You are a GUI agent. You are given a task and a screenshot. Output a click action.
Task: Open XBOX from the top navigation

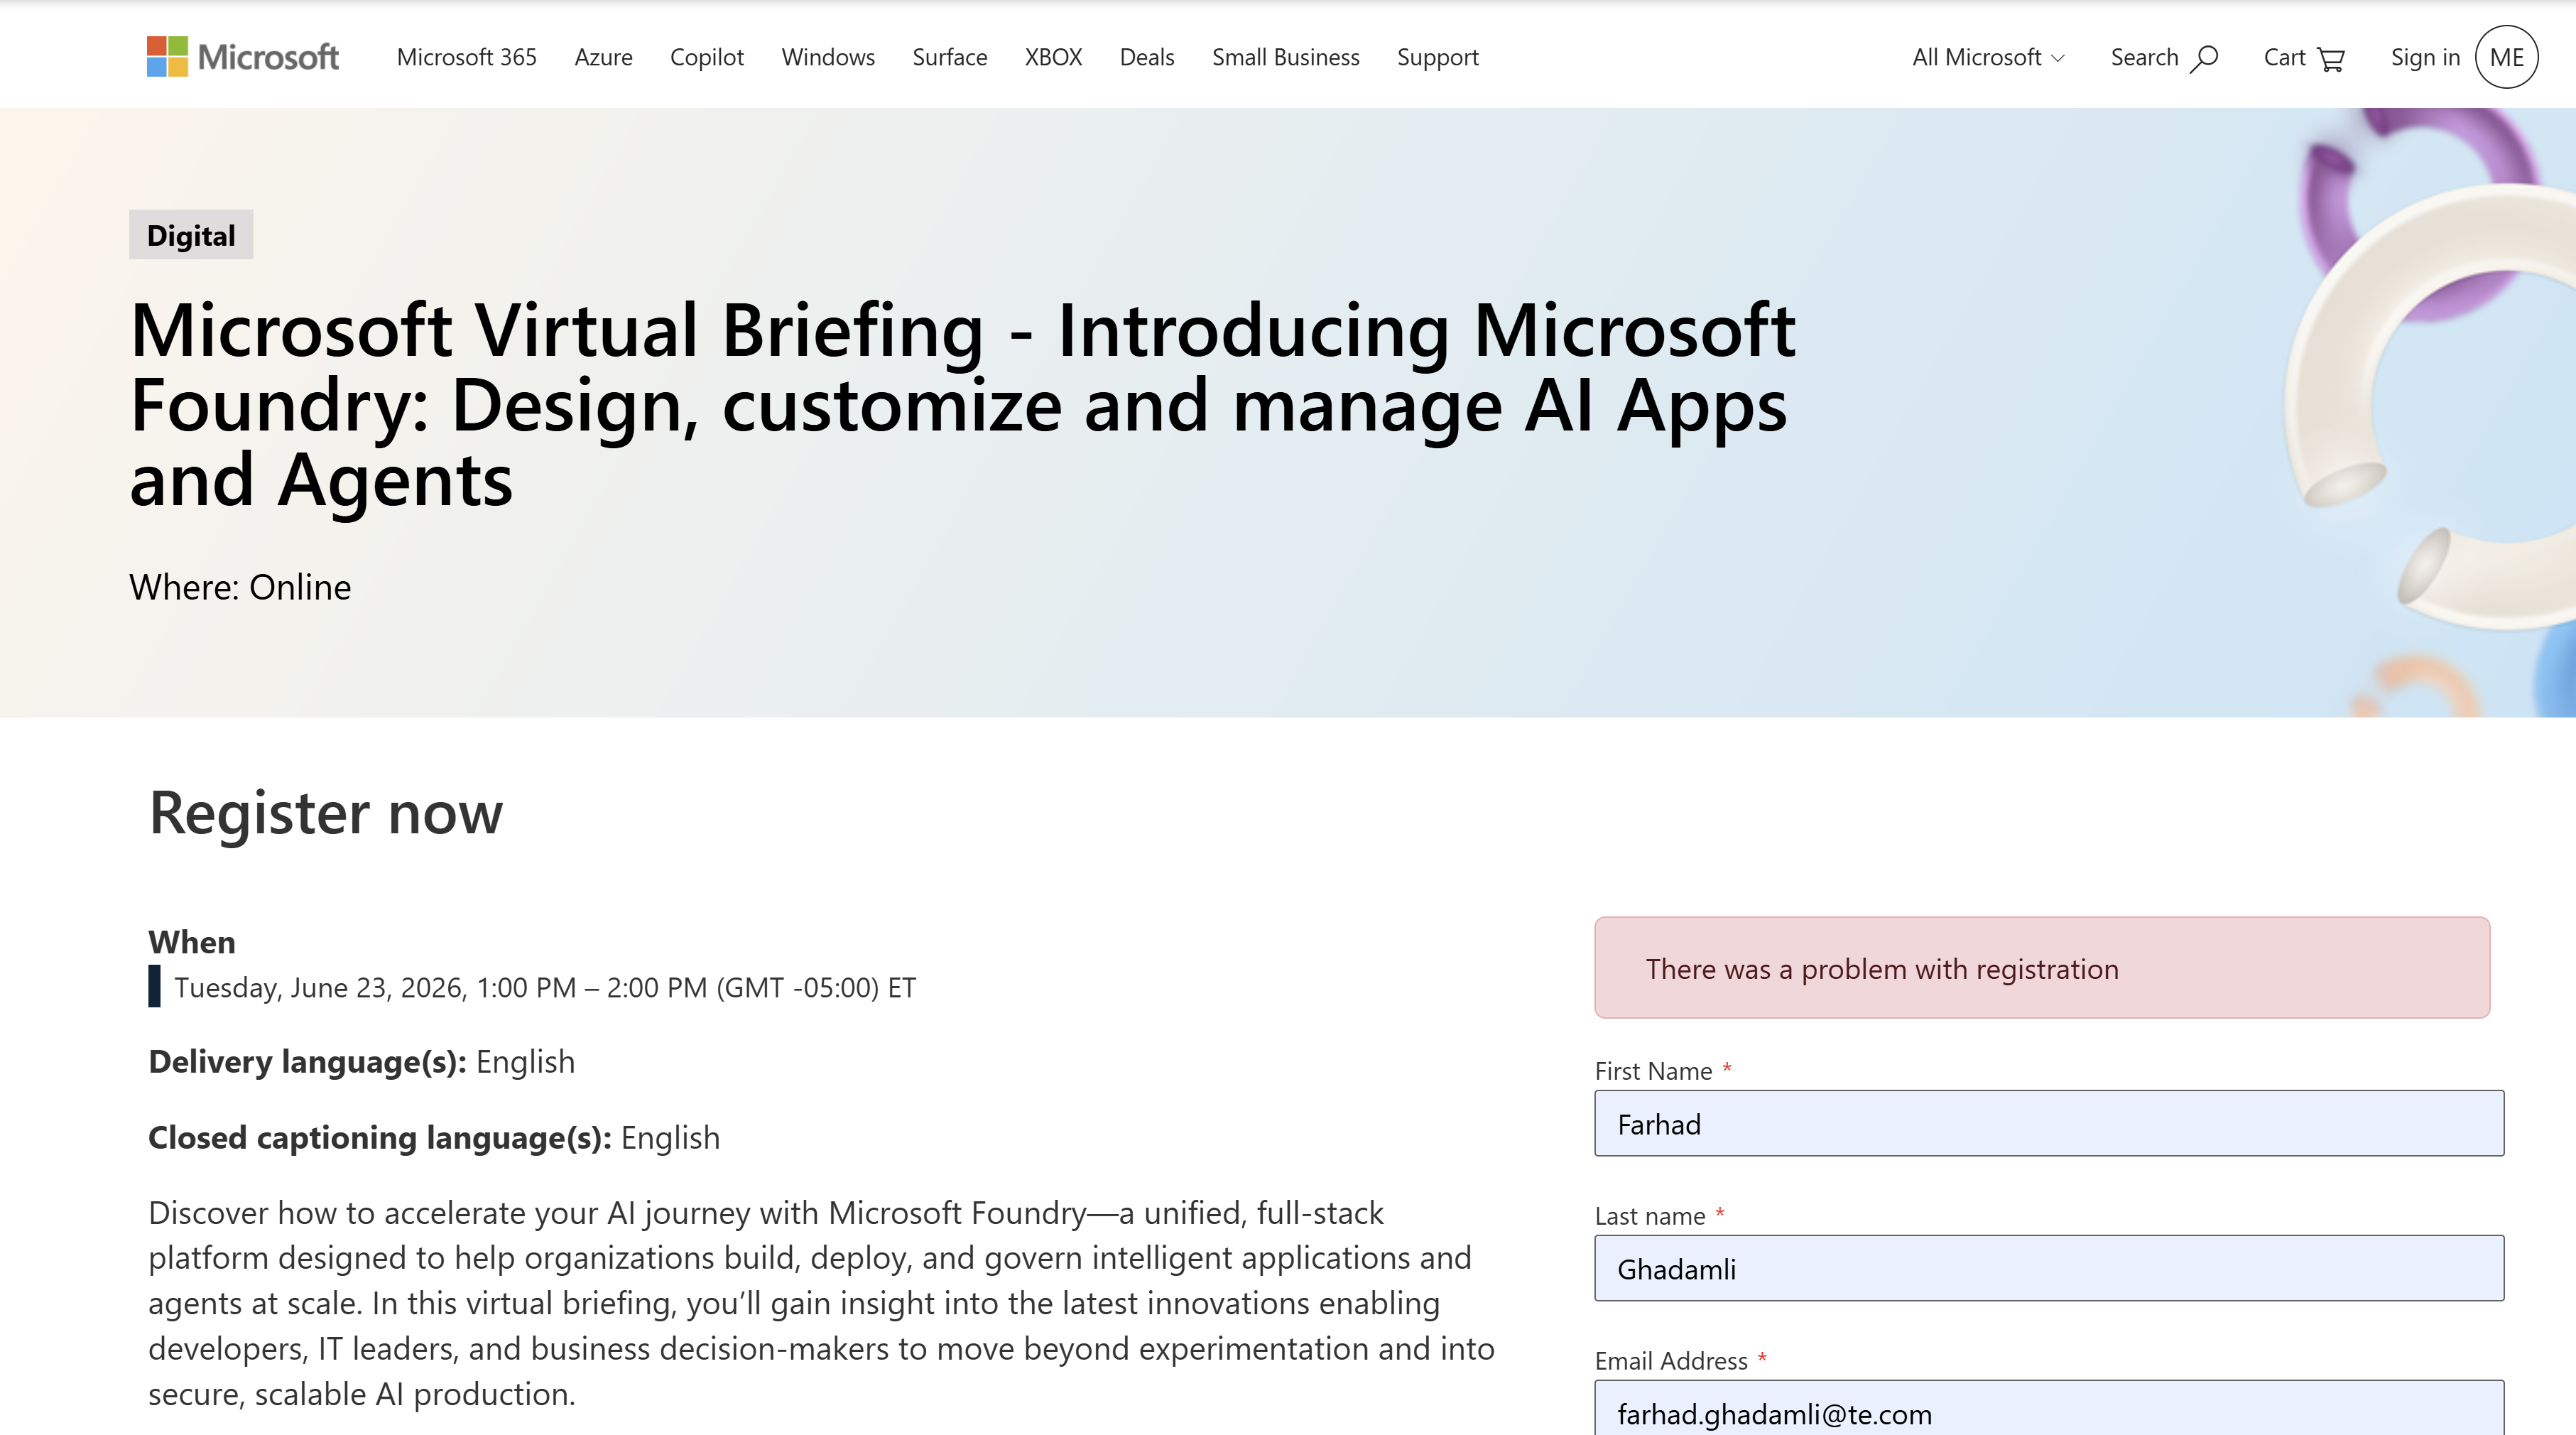(1053, 57)
